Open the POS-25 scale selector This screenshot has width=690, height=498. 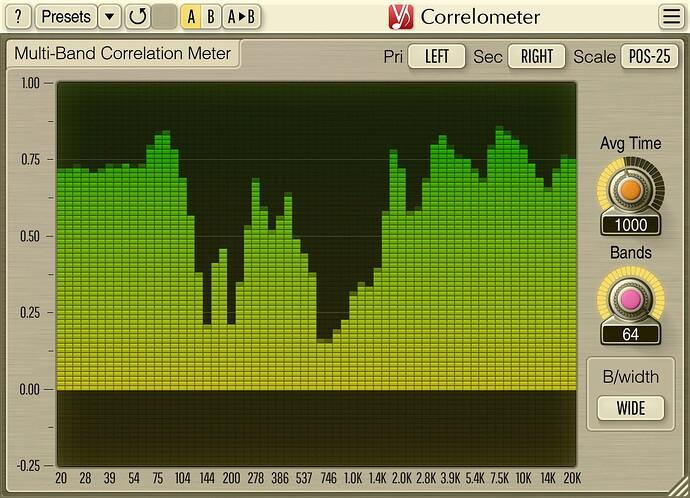pos(649,56)
